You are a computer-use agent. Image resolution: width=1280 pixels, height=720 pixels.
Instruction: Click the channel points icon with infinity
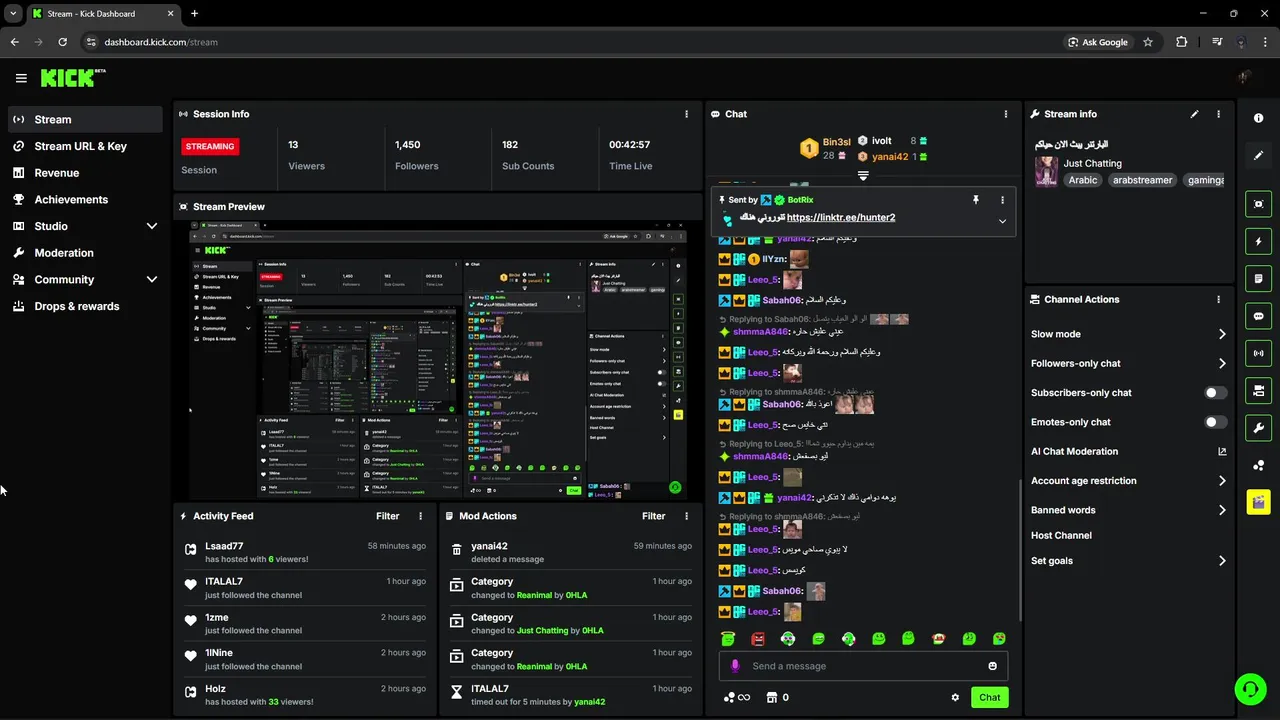(736, 698)
